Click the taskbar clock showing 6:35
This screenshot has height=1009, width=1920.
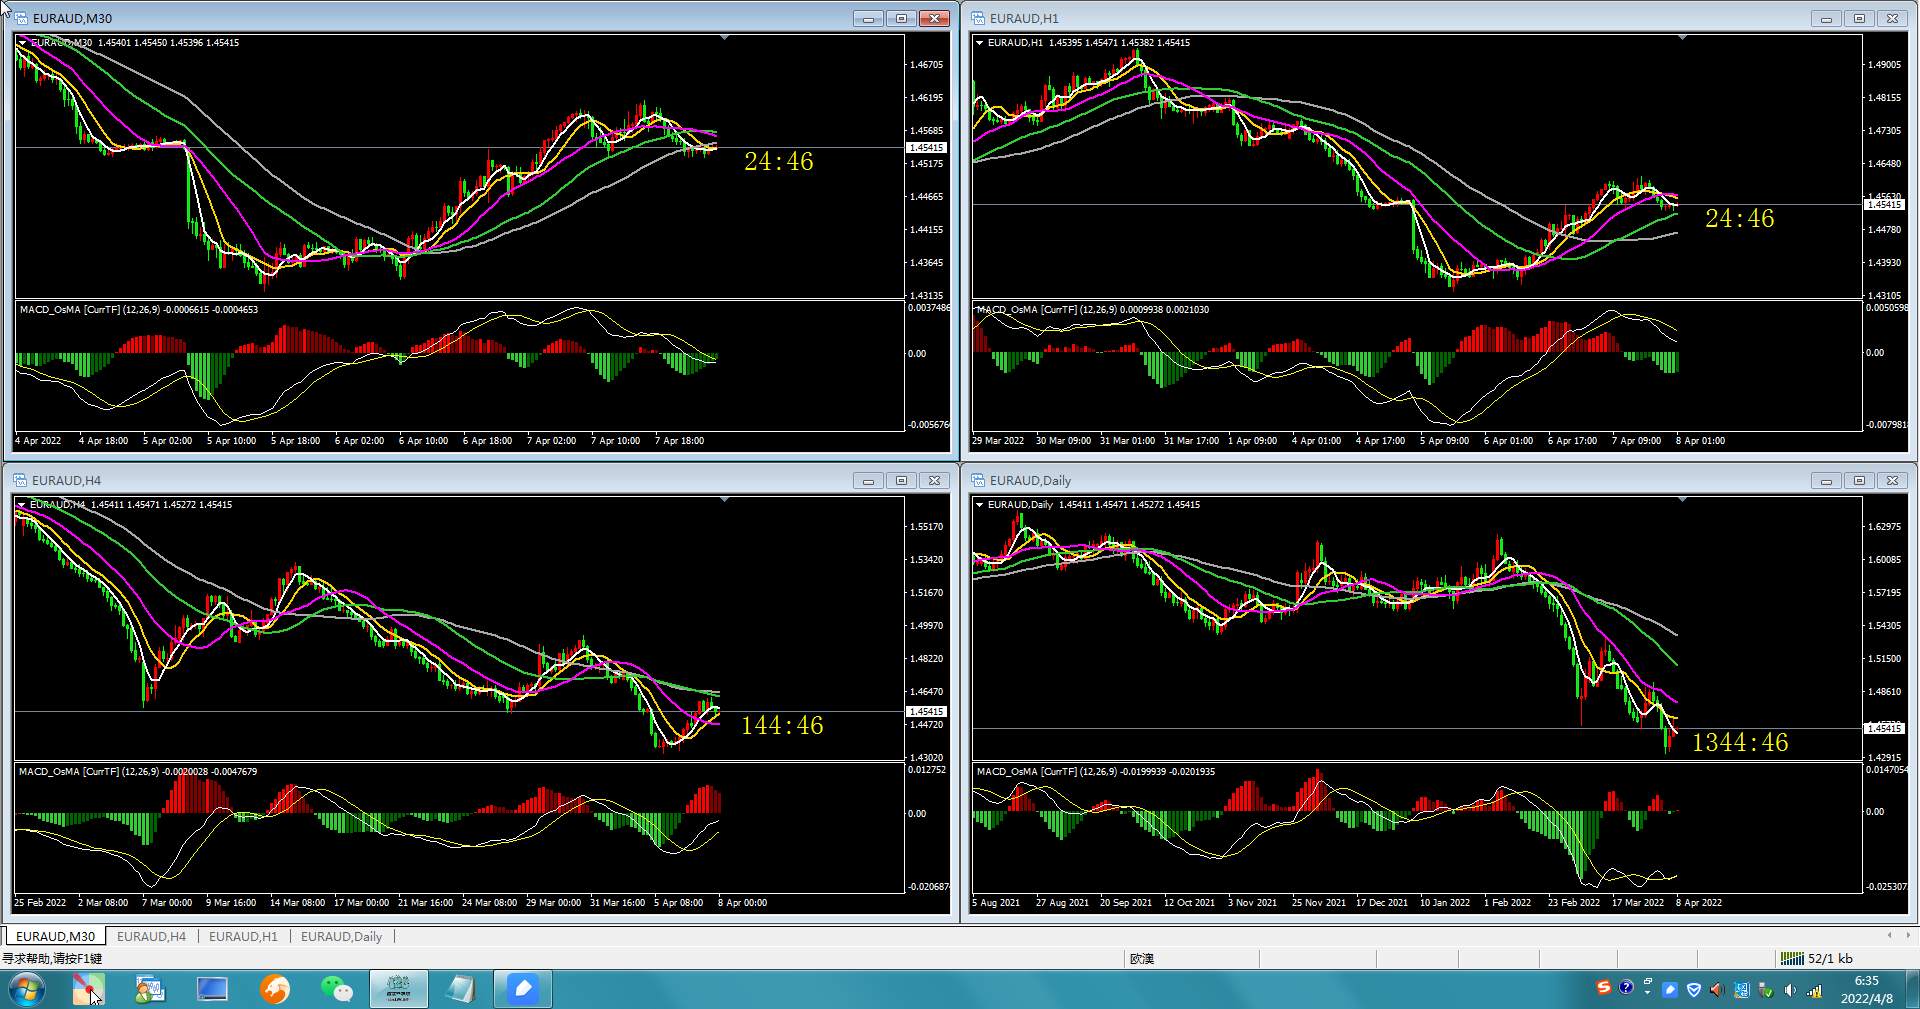[1866, 990]
